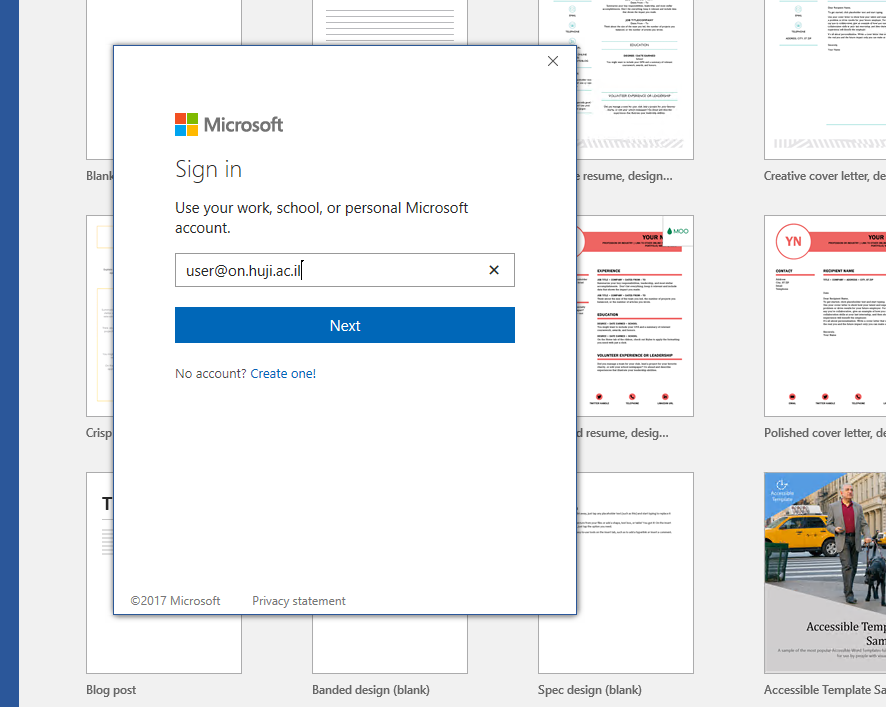886x707 pixels.
Task: Open the Privacy statement link
Action: (x=298, y=601)
